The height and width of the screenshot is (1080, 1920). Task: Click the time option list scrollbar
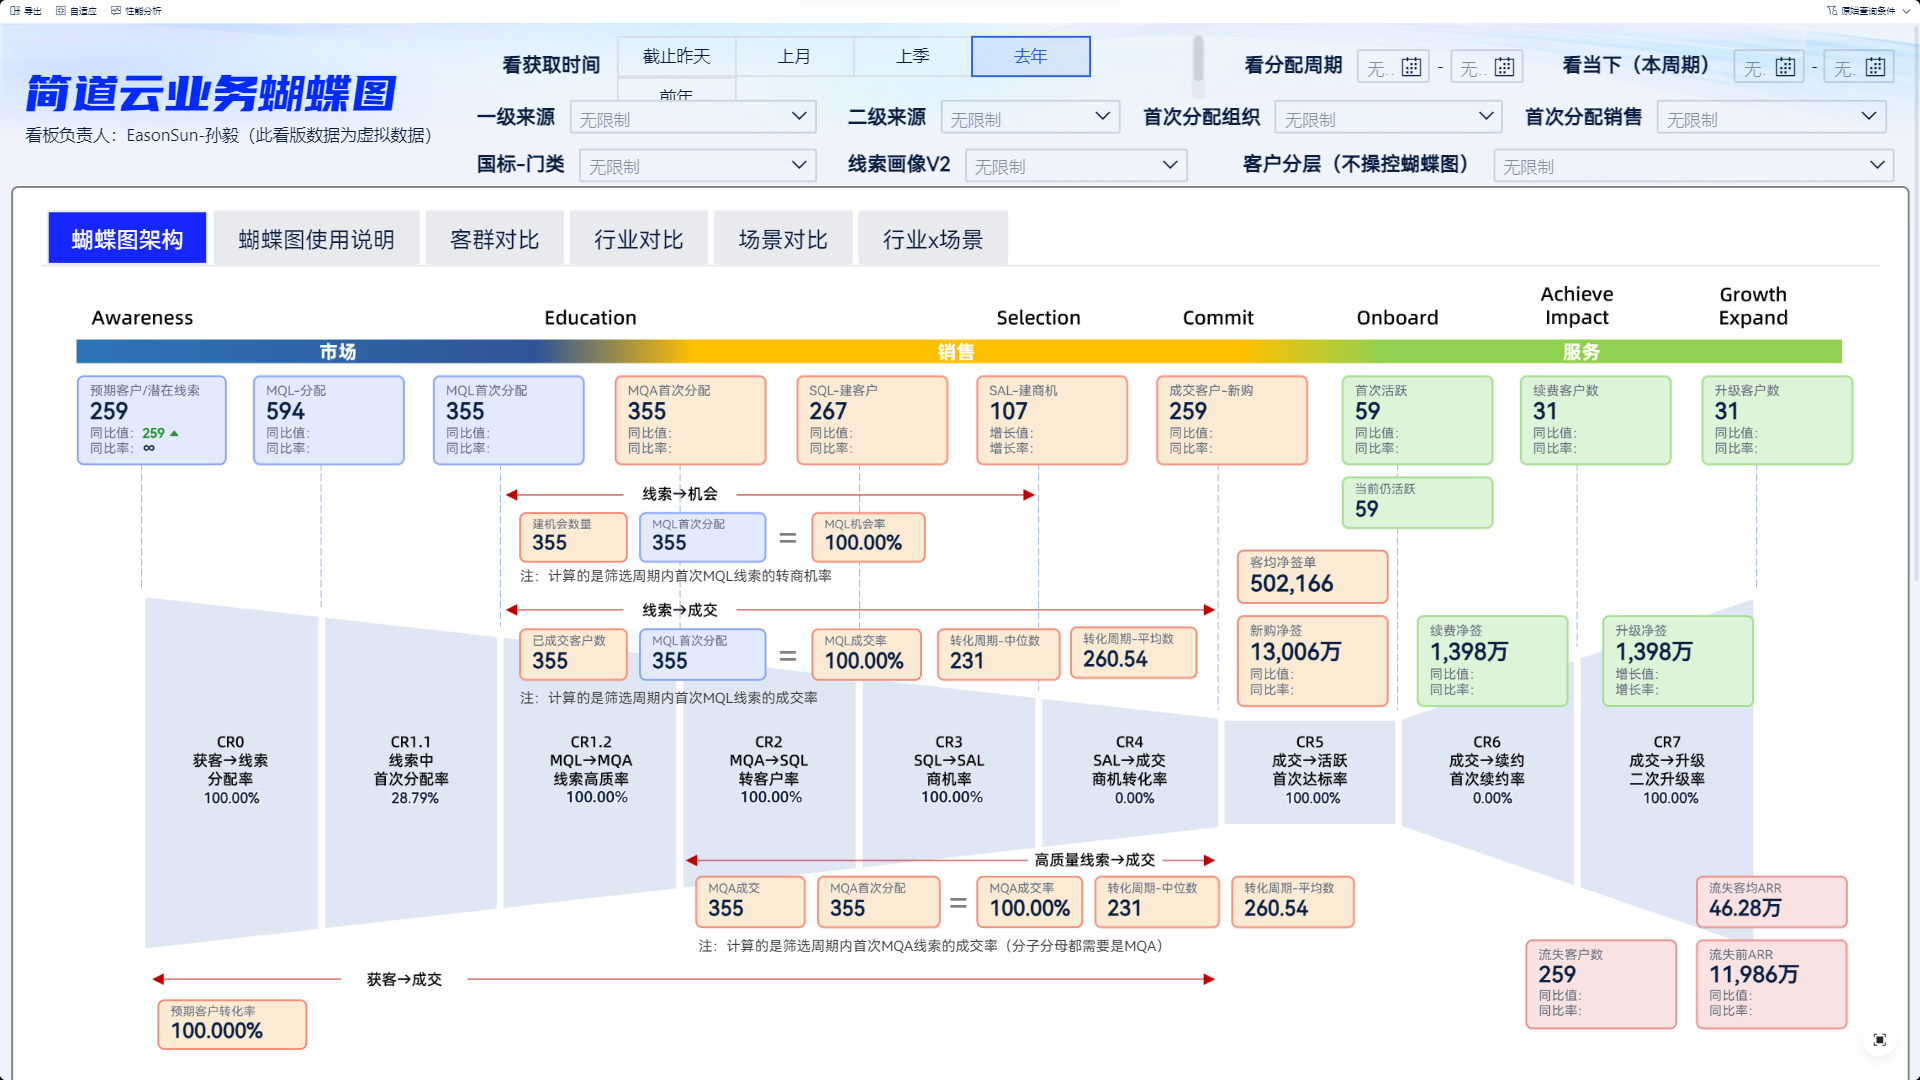[1197, 60]
